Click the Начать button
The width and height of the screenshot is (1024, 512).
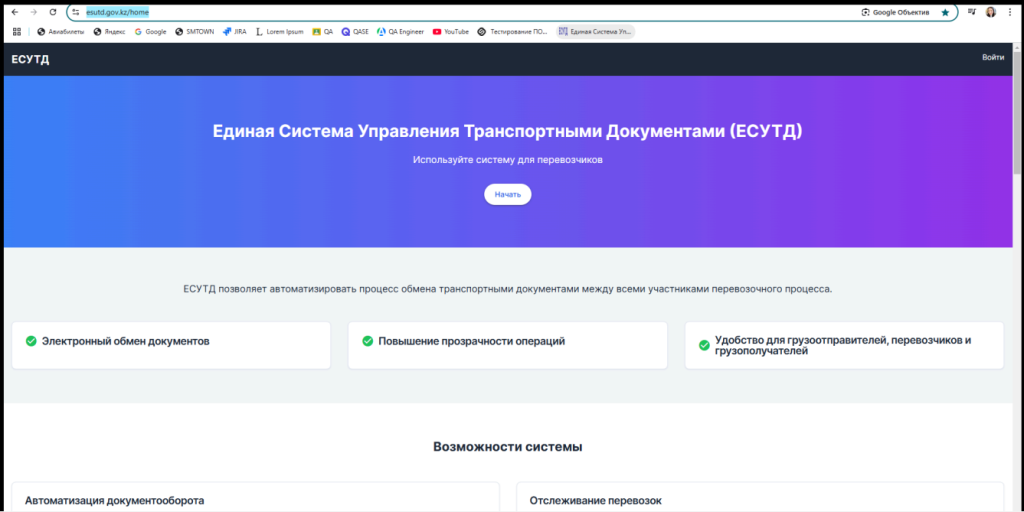507,195
